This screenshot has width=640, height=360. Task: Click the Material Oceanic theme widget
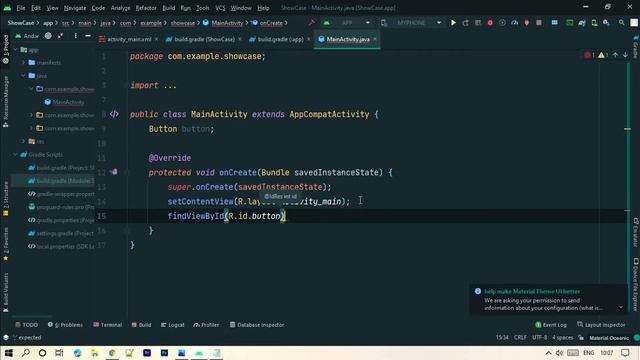click(609, 338)
